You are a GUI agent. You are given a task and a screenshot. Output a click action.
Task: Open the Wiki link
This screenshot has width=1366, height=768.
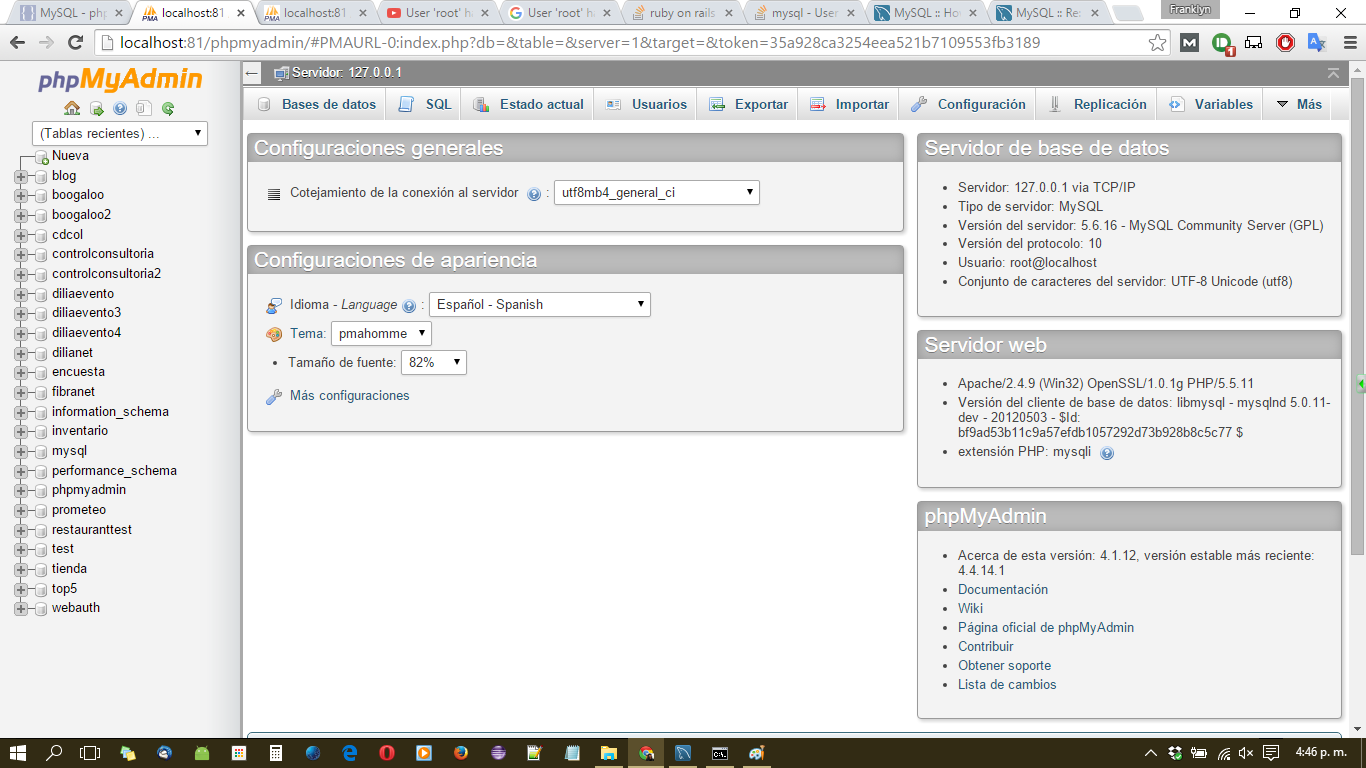970,609
